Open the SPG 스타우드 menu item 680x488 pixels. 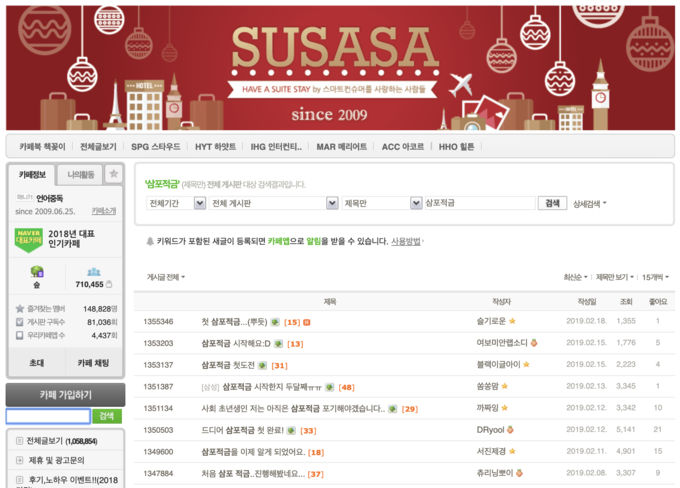(x=155, y=146)
